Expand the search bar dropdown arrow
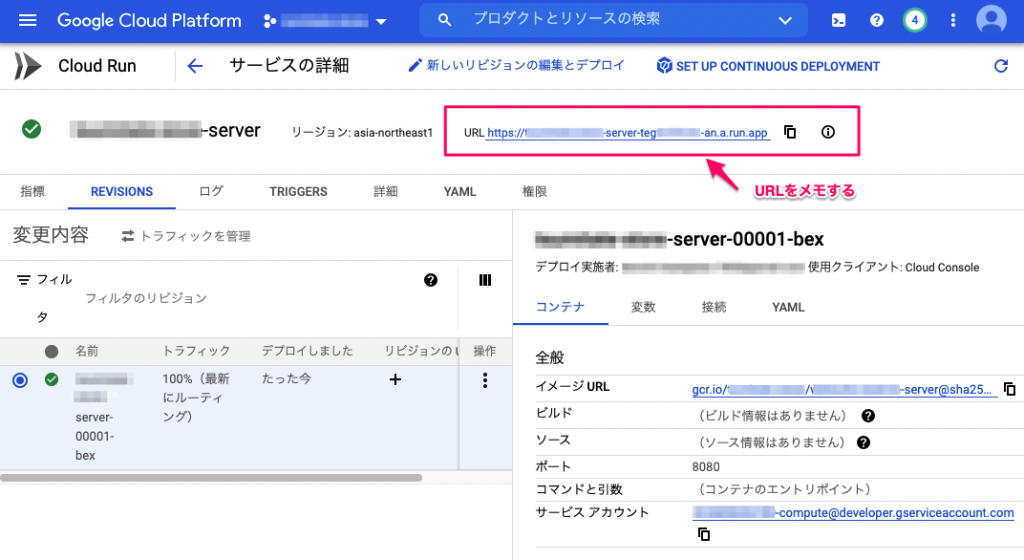Image resolution: width=1024 pixels, height=560 pixels. [x=785, y=20]
